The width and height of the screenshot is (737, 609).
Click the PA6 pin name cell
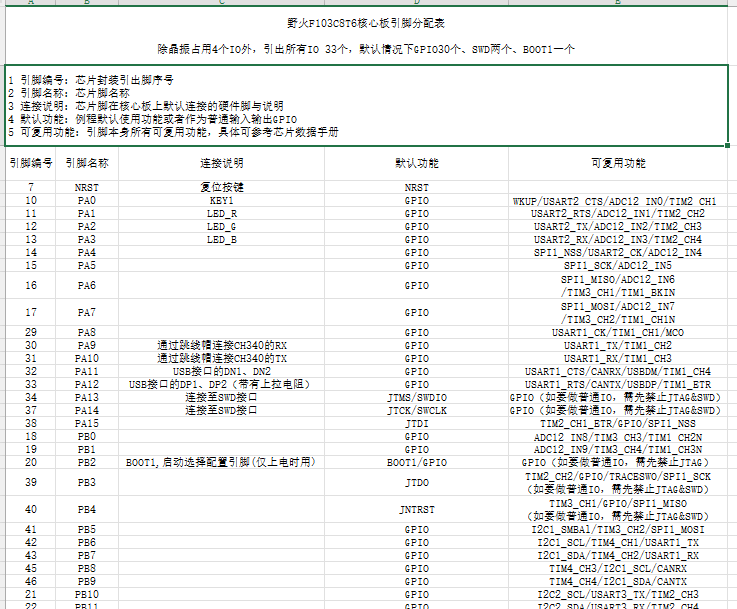click(87, 285)
